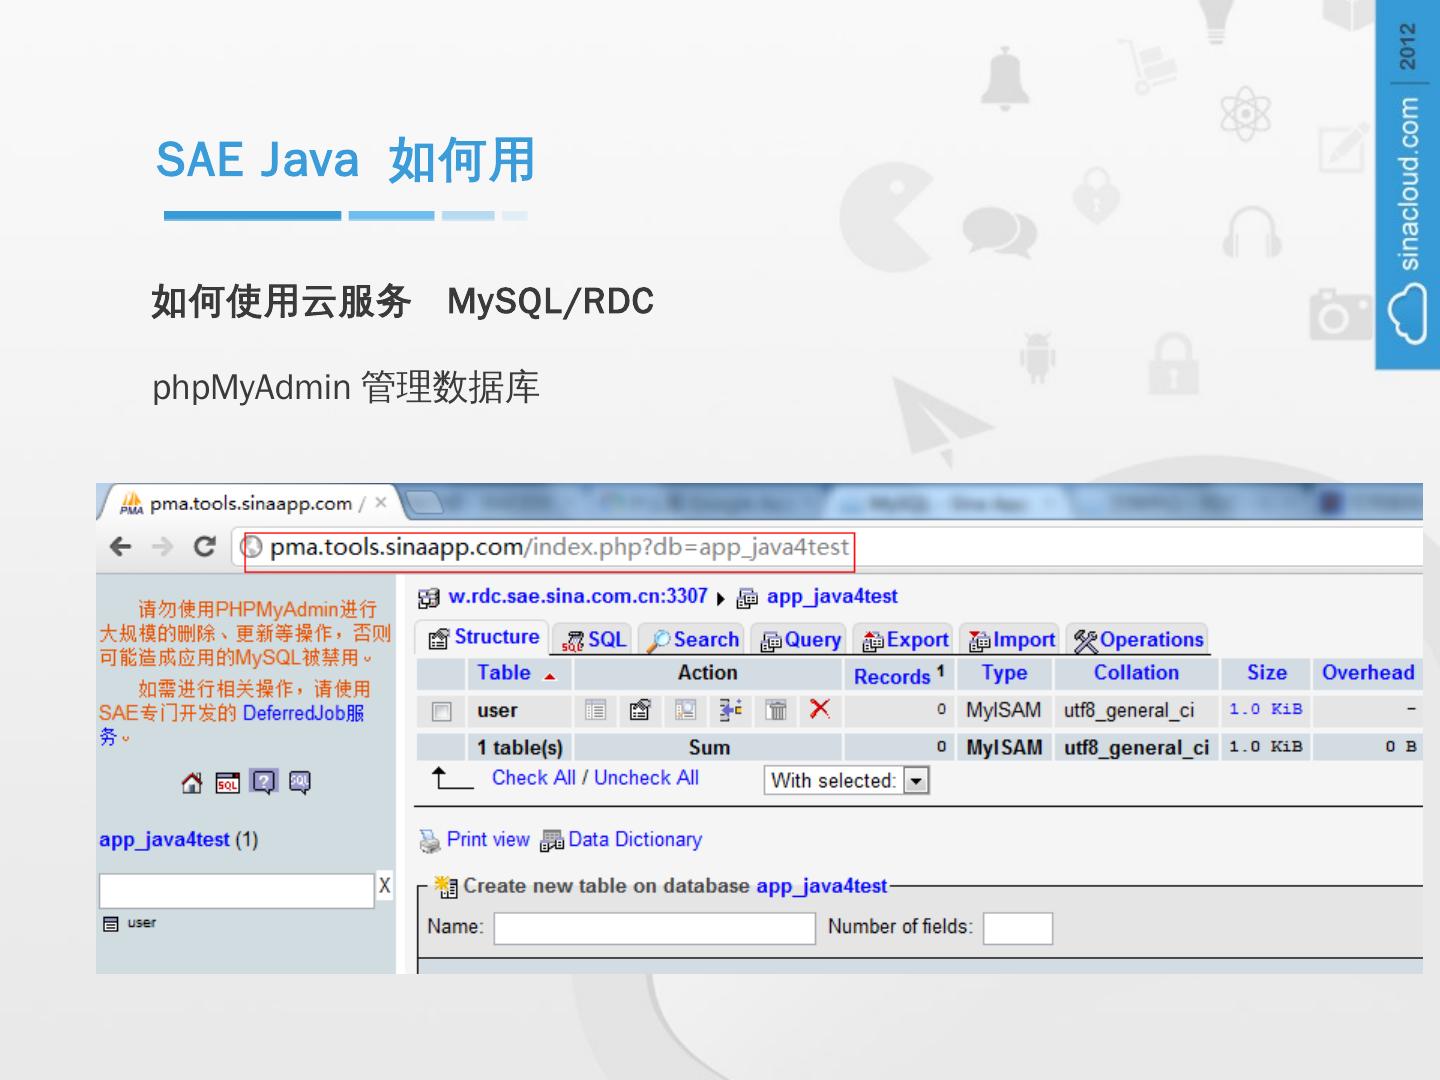
Task: Sort by the Table column header
Action: [x=504, y=673]
